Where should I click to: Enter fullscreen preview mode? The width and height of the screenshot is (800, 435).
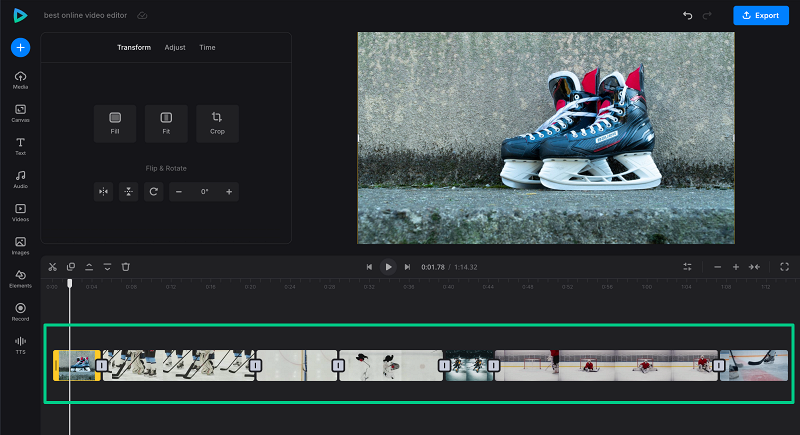pyautogui.click(x=785, y=267)
